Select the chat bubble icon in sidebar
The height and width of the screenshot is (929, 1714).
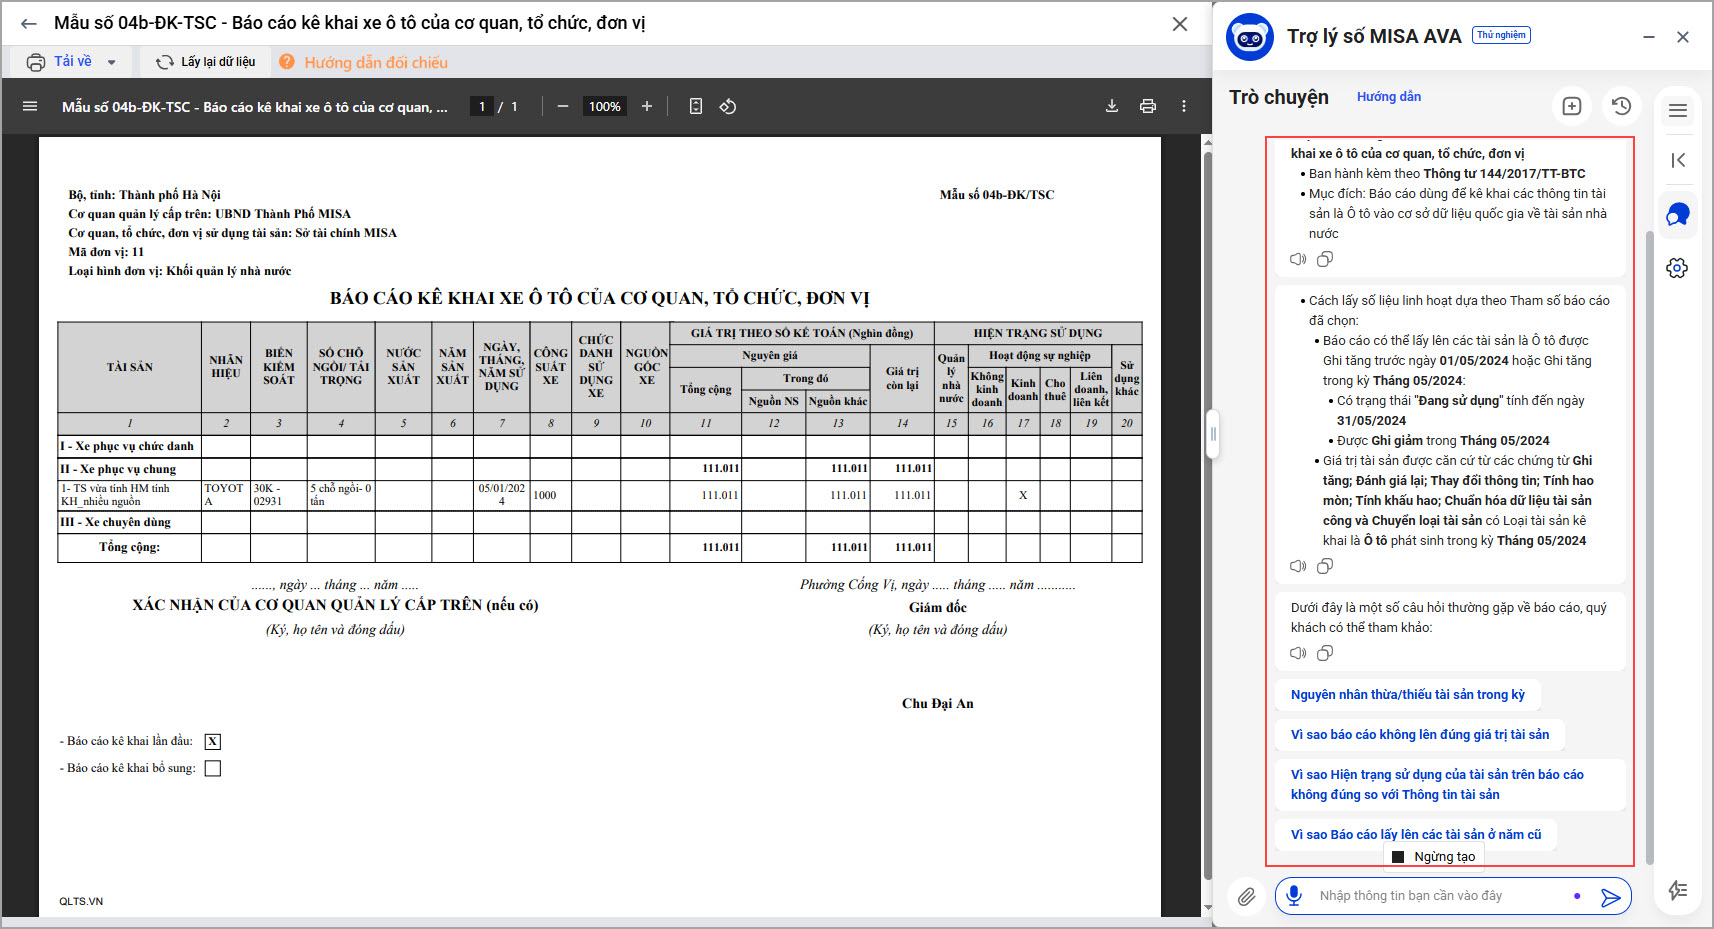coord(1678,214)
